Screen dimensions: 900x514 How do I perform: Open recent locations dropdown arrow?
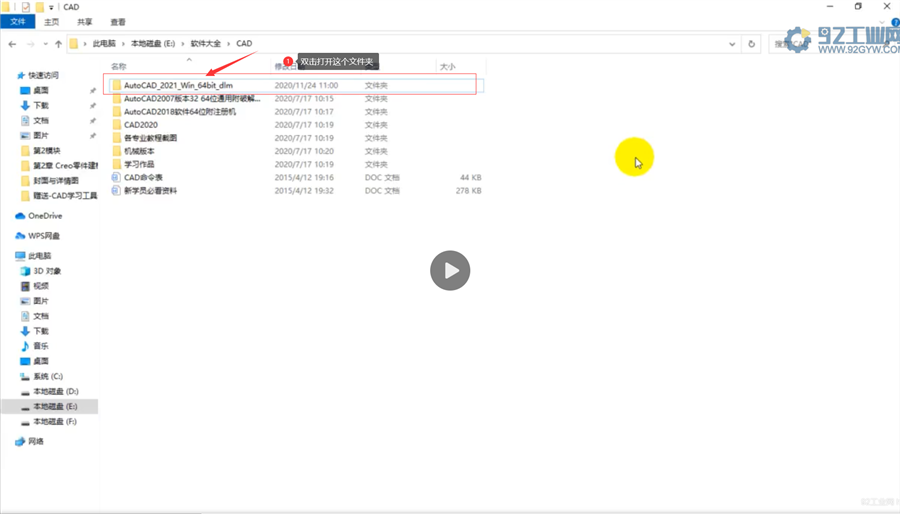[x=45, y=44]
